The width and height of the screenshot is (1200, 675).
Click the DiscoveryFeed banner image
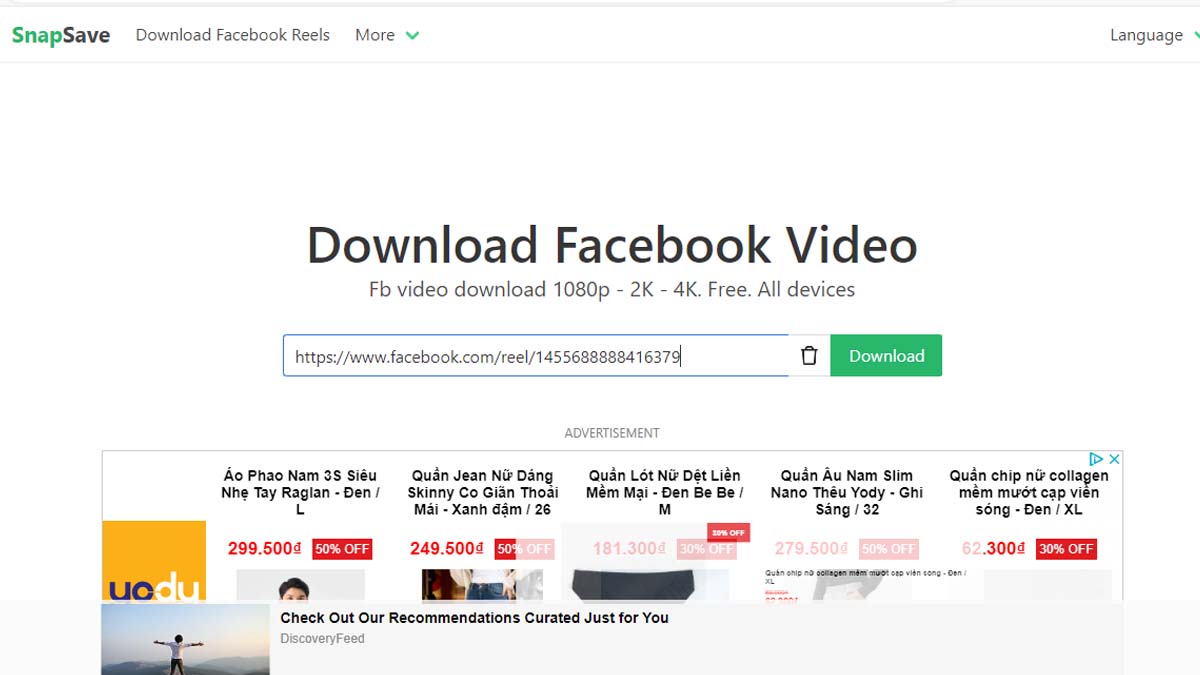tap(185, 638)
